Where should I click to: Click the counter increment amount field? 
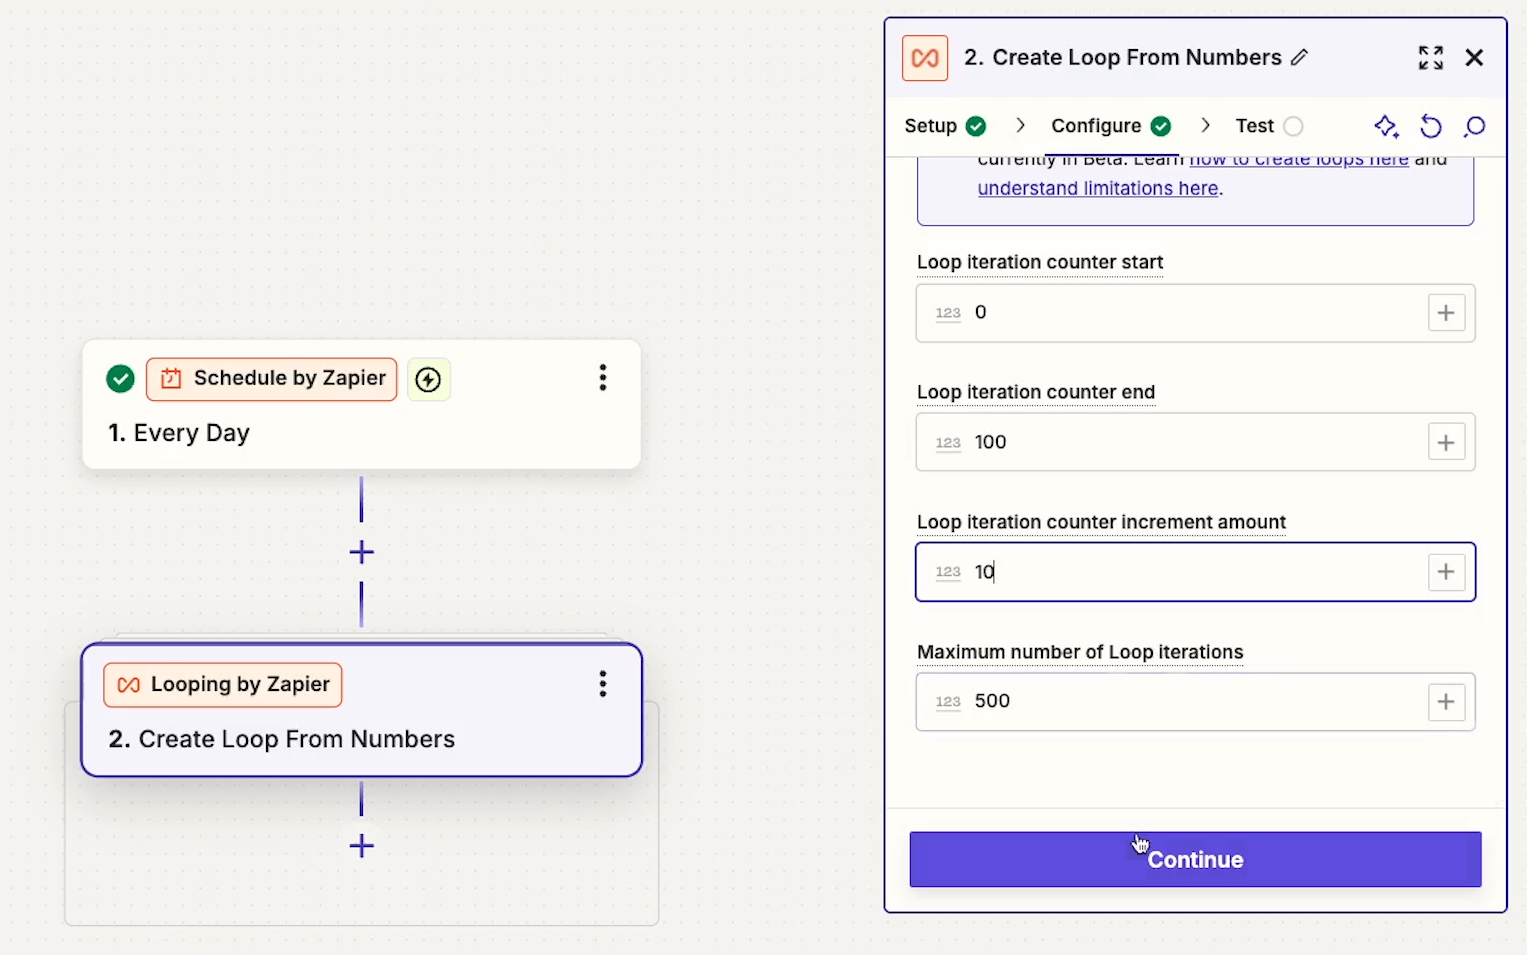point(1195,572)
